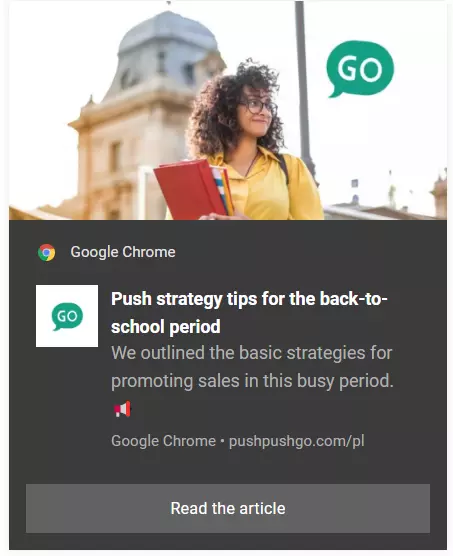The height and width of the screenshot is (556, 453).
Task: Click the colorful notebooks behind the red folder
Action: tap(222, 190)
